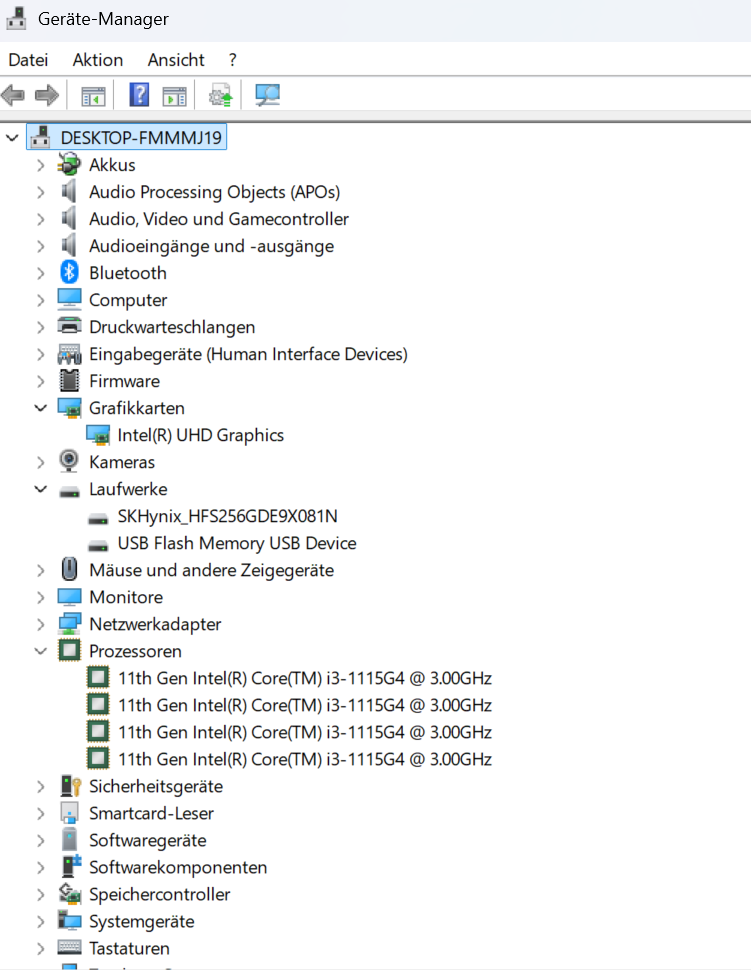
Task: Select Audioeingänge und -ausgänge label
Action: click(x=212, y=246)
